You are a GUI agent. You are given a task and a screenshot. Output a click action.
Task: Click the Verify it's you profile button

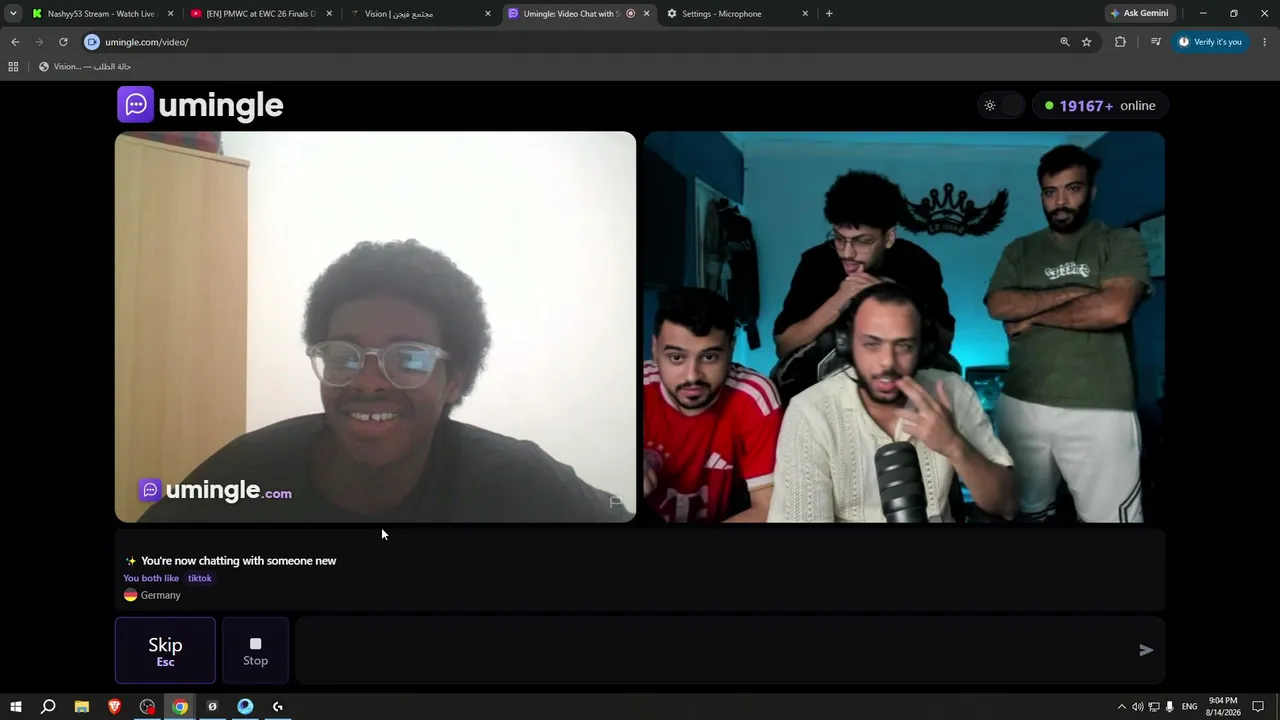pos(1210,42)
